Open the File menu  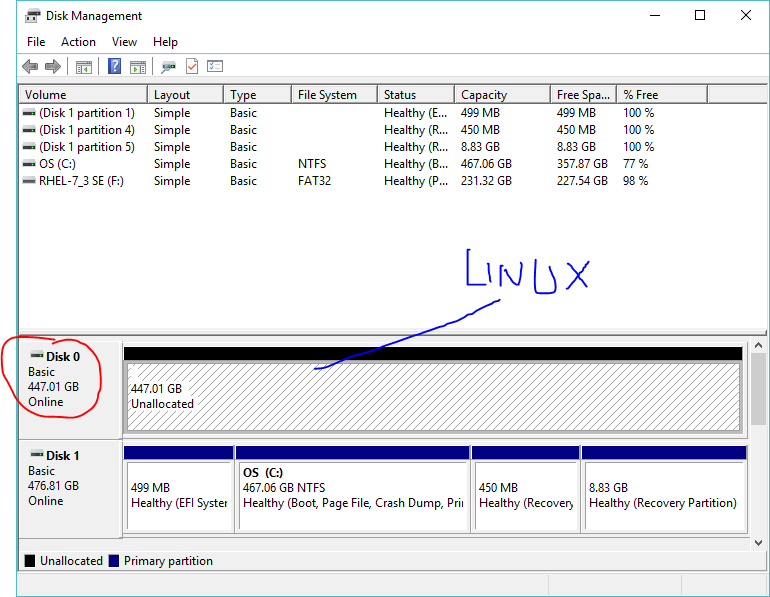36,42
